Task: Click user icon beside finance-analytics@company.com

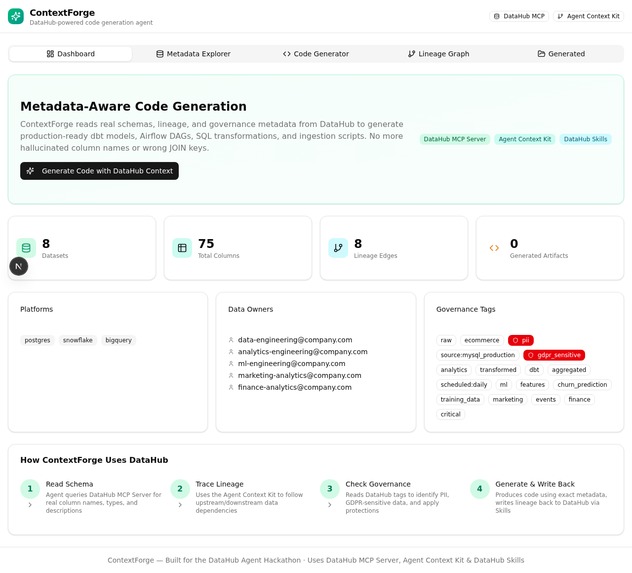Action: point(231,387)
